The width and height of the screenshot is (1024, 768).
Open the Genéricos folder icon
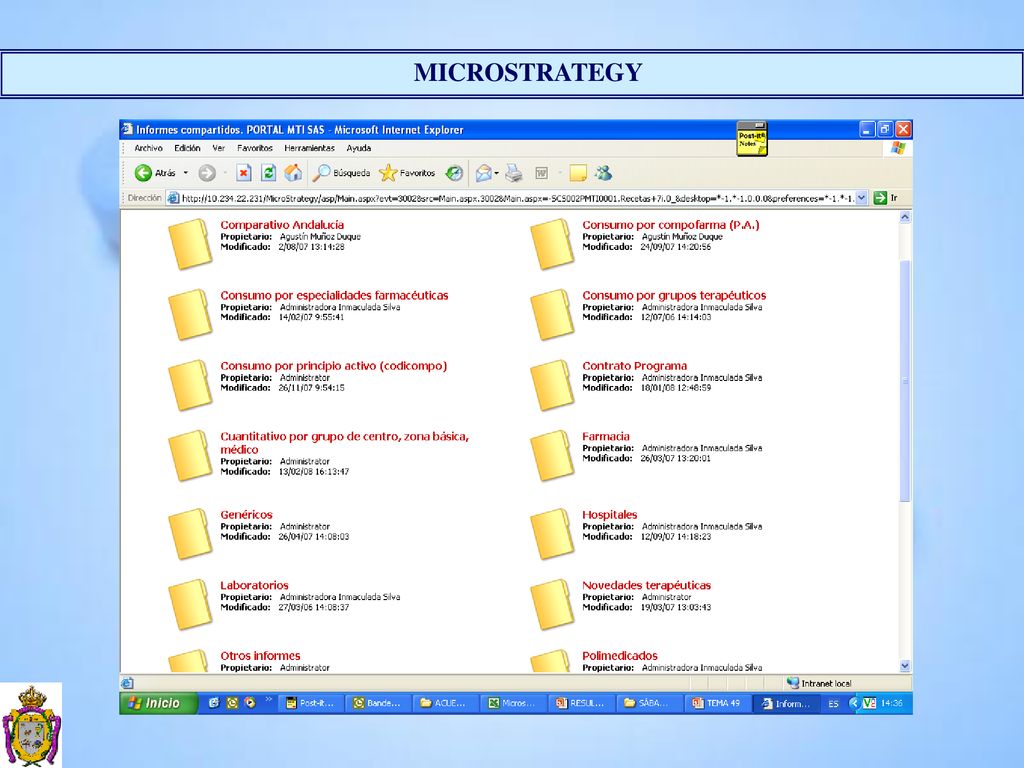(190, 534)
